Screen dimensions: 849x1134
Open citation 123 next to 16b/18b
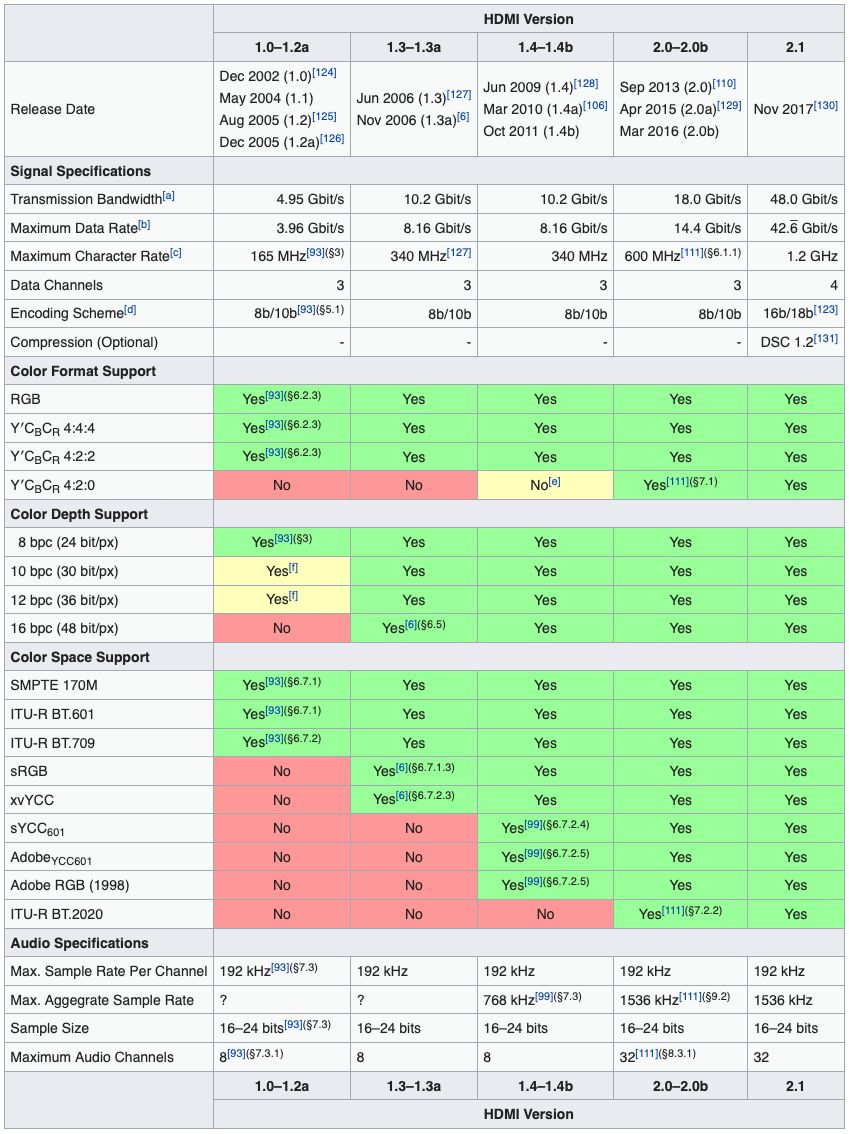click(x=826, y=310)
